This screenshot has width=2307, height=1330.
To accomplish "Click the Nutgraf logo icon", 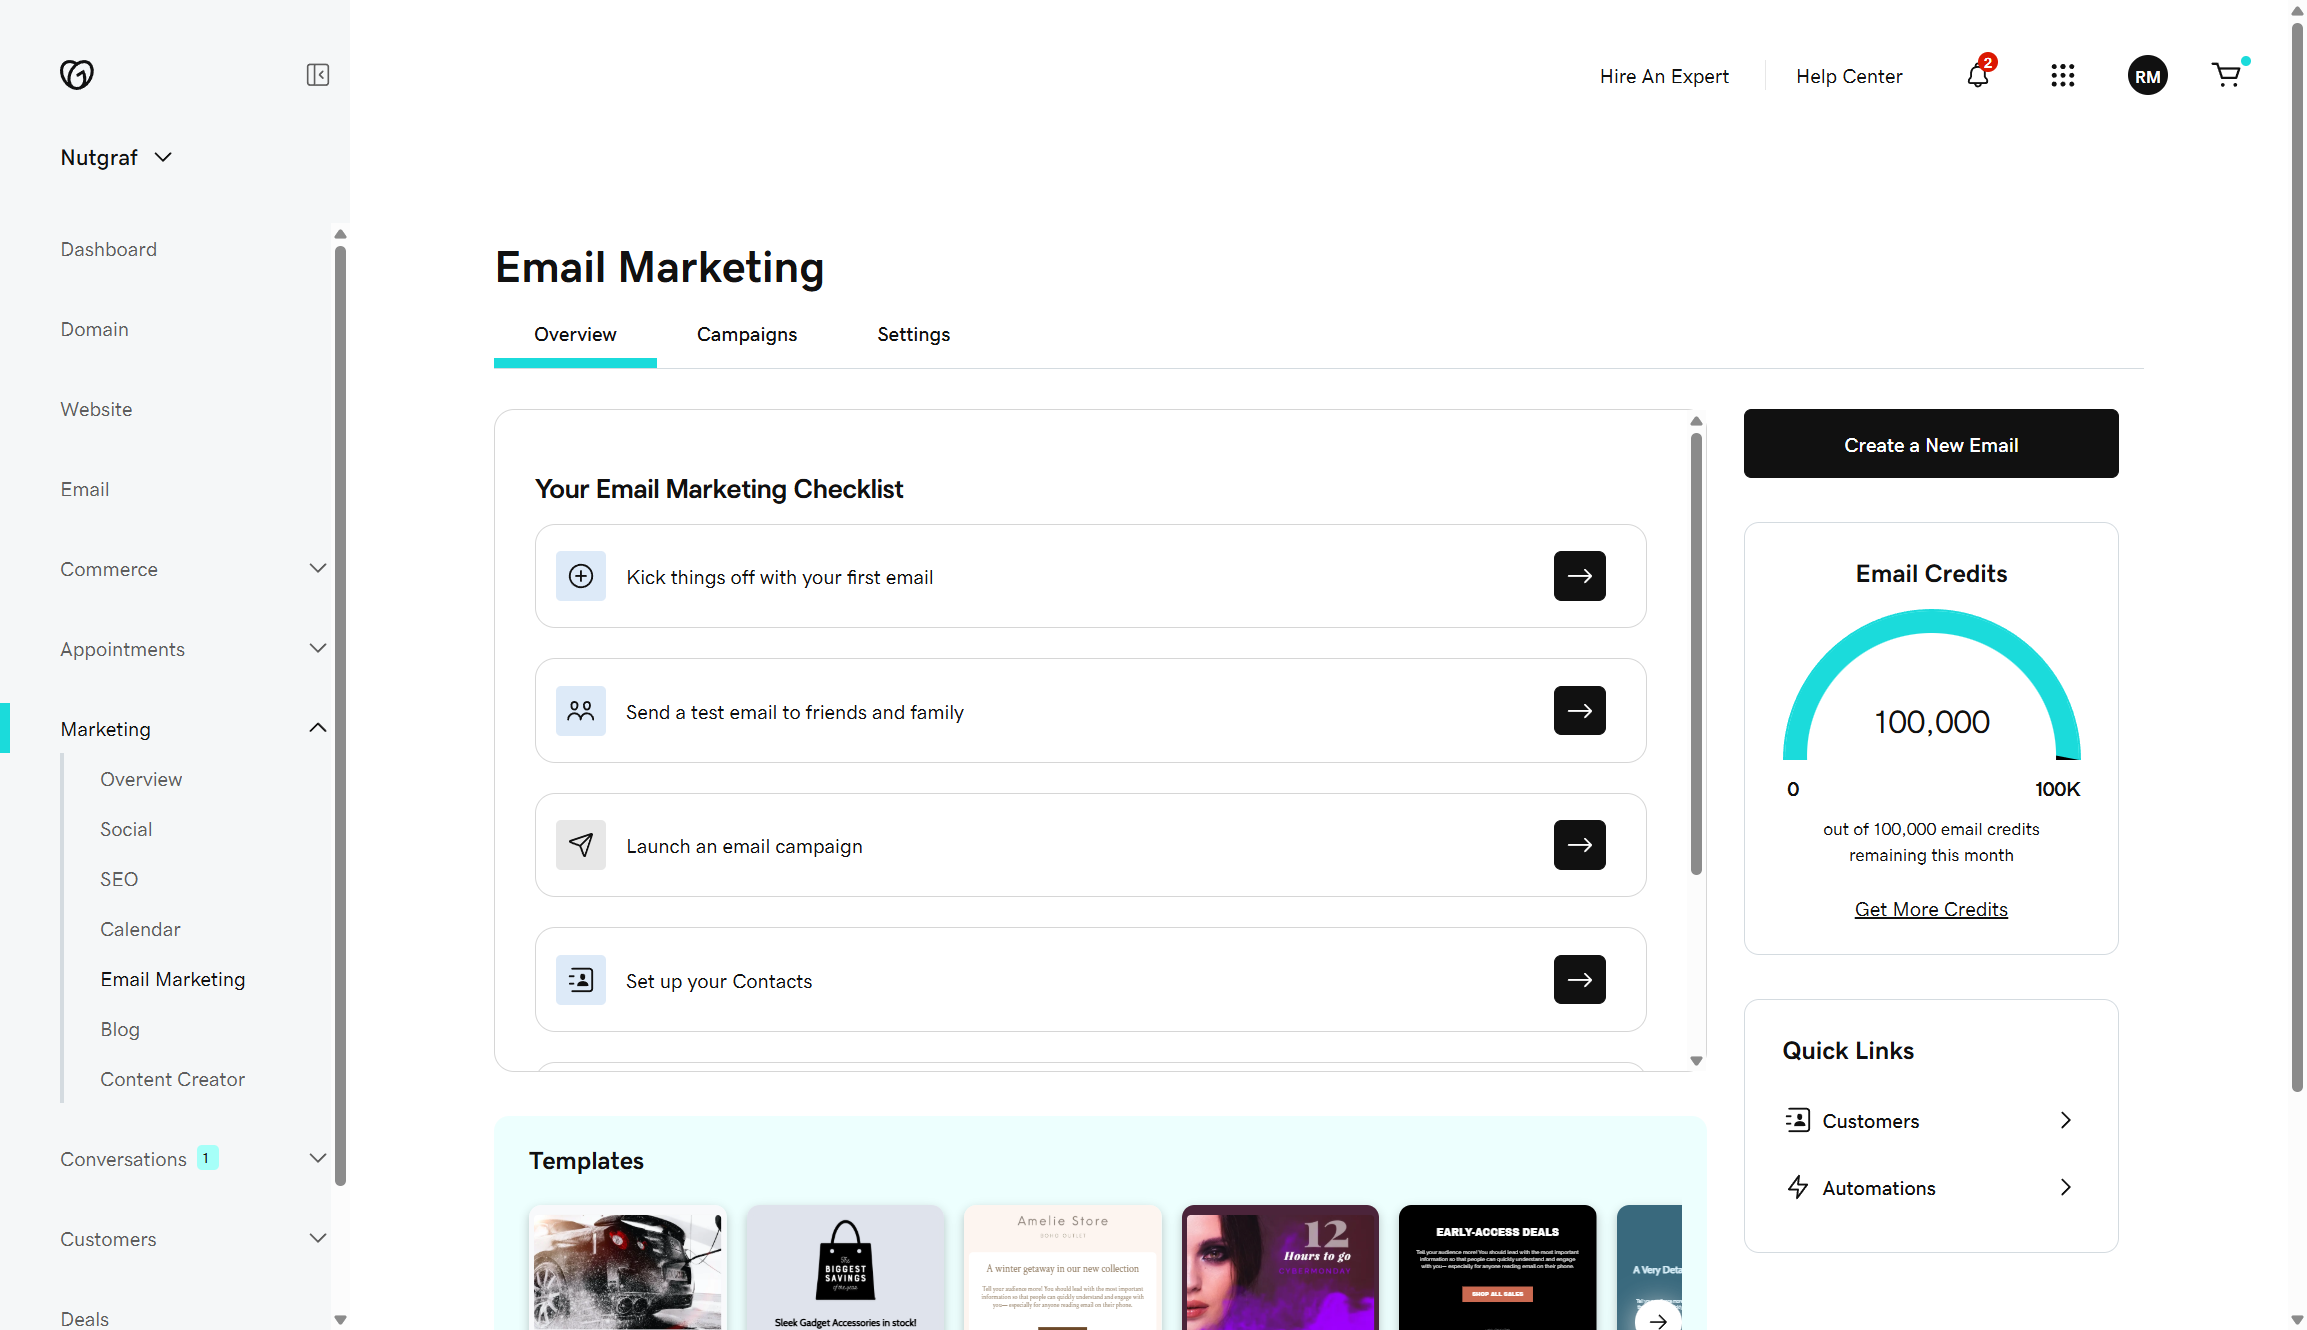I will click(78, 74).
